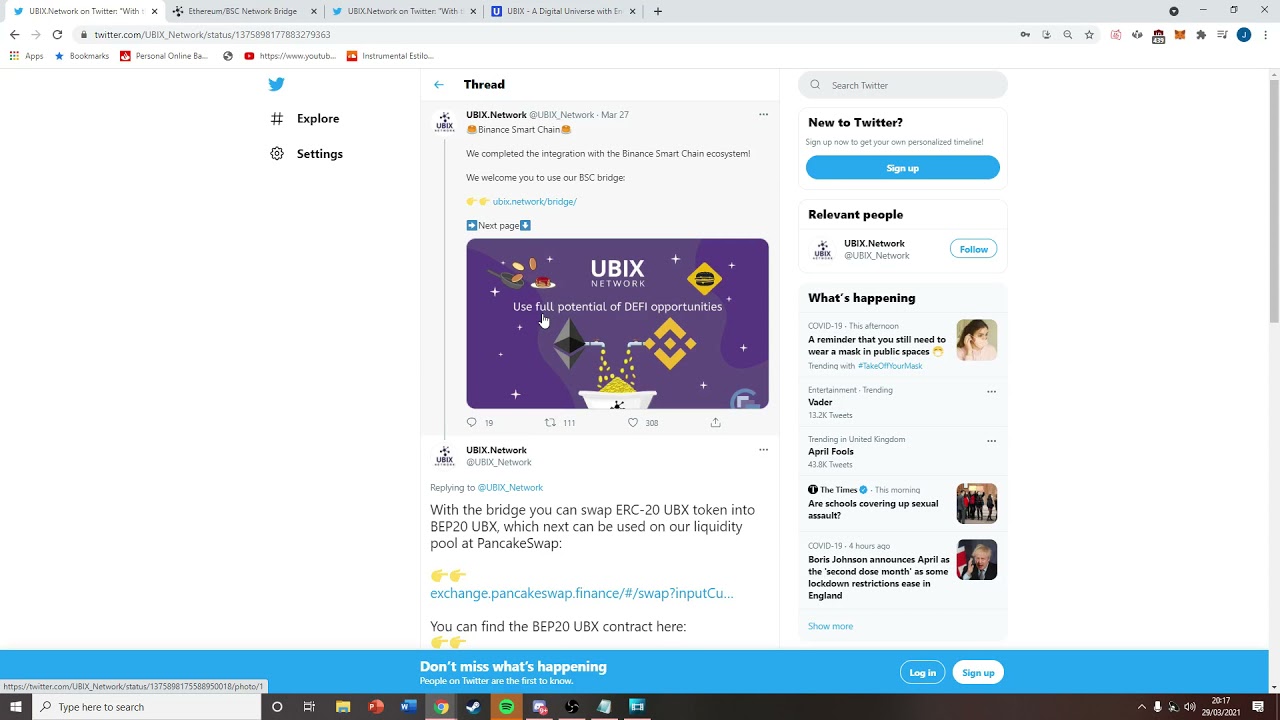Open UBIX.Network profile in Relevant people
Screen dimensions: 1280x720
(874, 244)
